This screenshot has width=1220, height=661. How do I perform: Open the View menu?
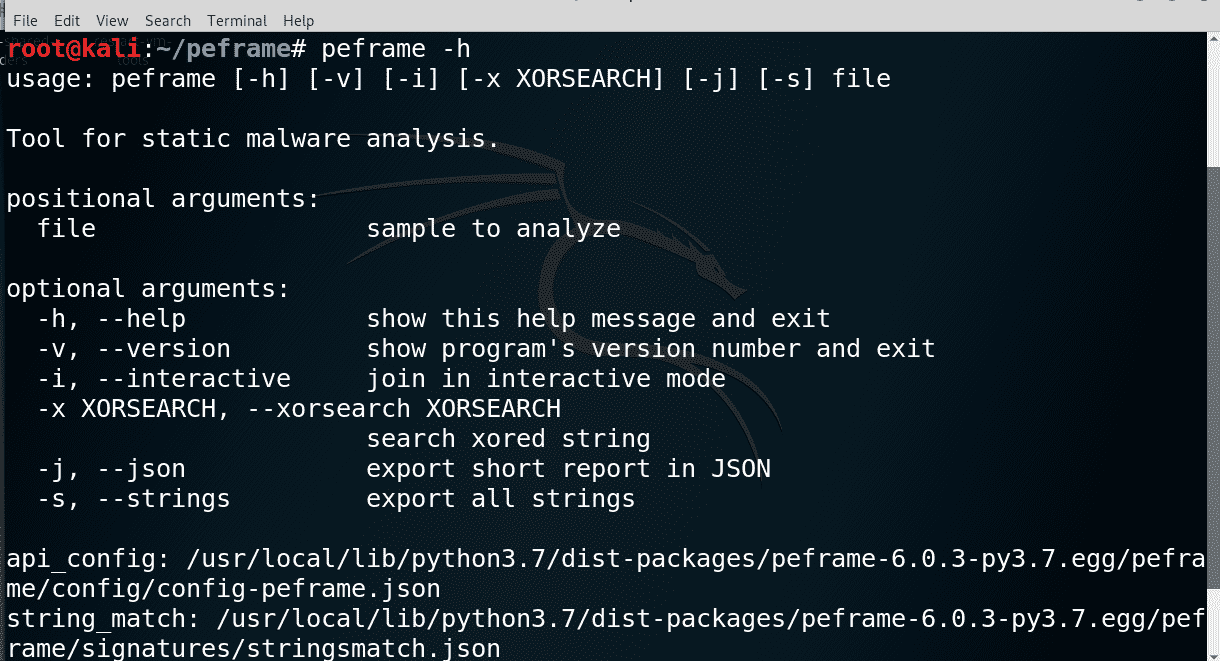click(x=112, y=20)
